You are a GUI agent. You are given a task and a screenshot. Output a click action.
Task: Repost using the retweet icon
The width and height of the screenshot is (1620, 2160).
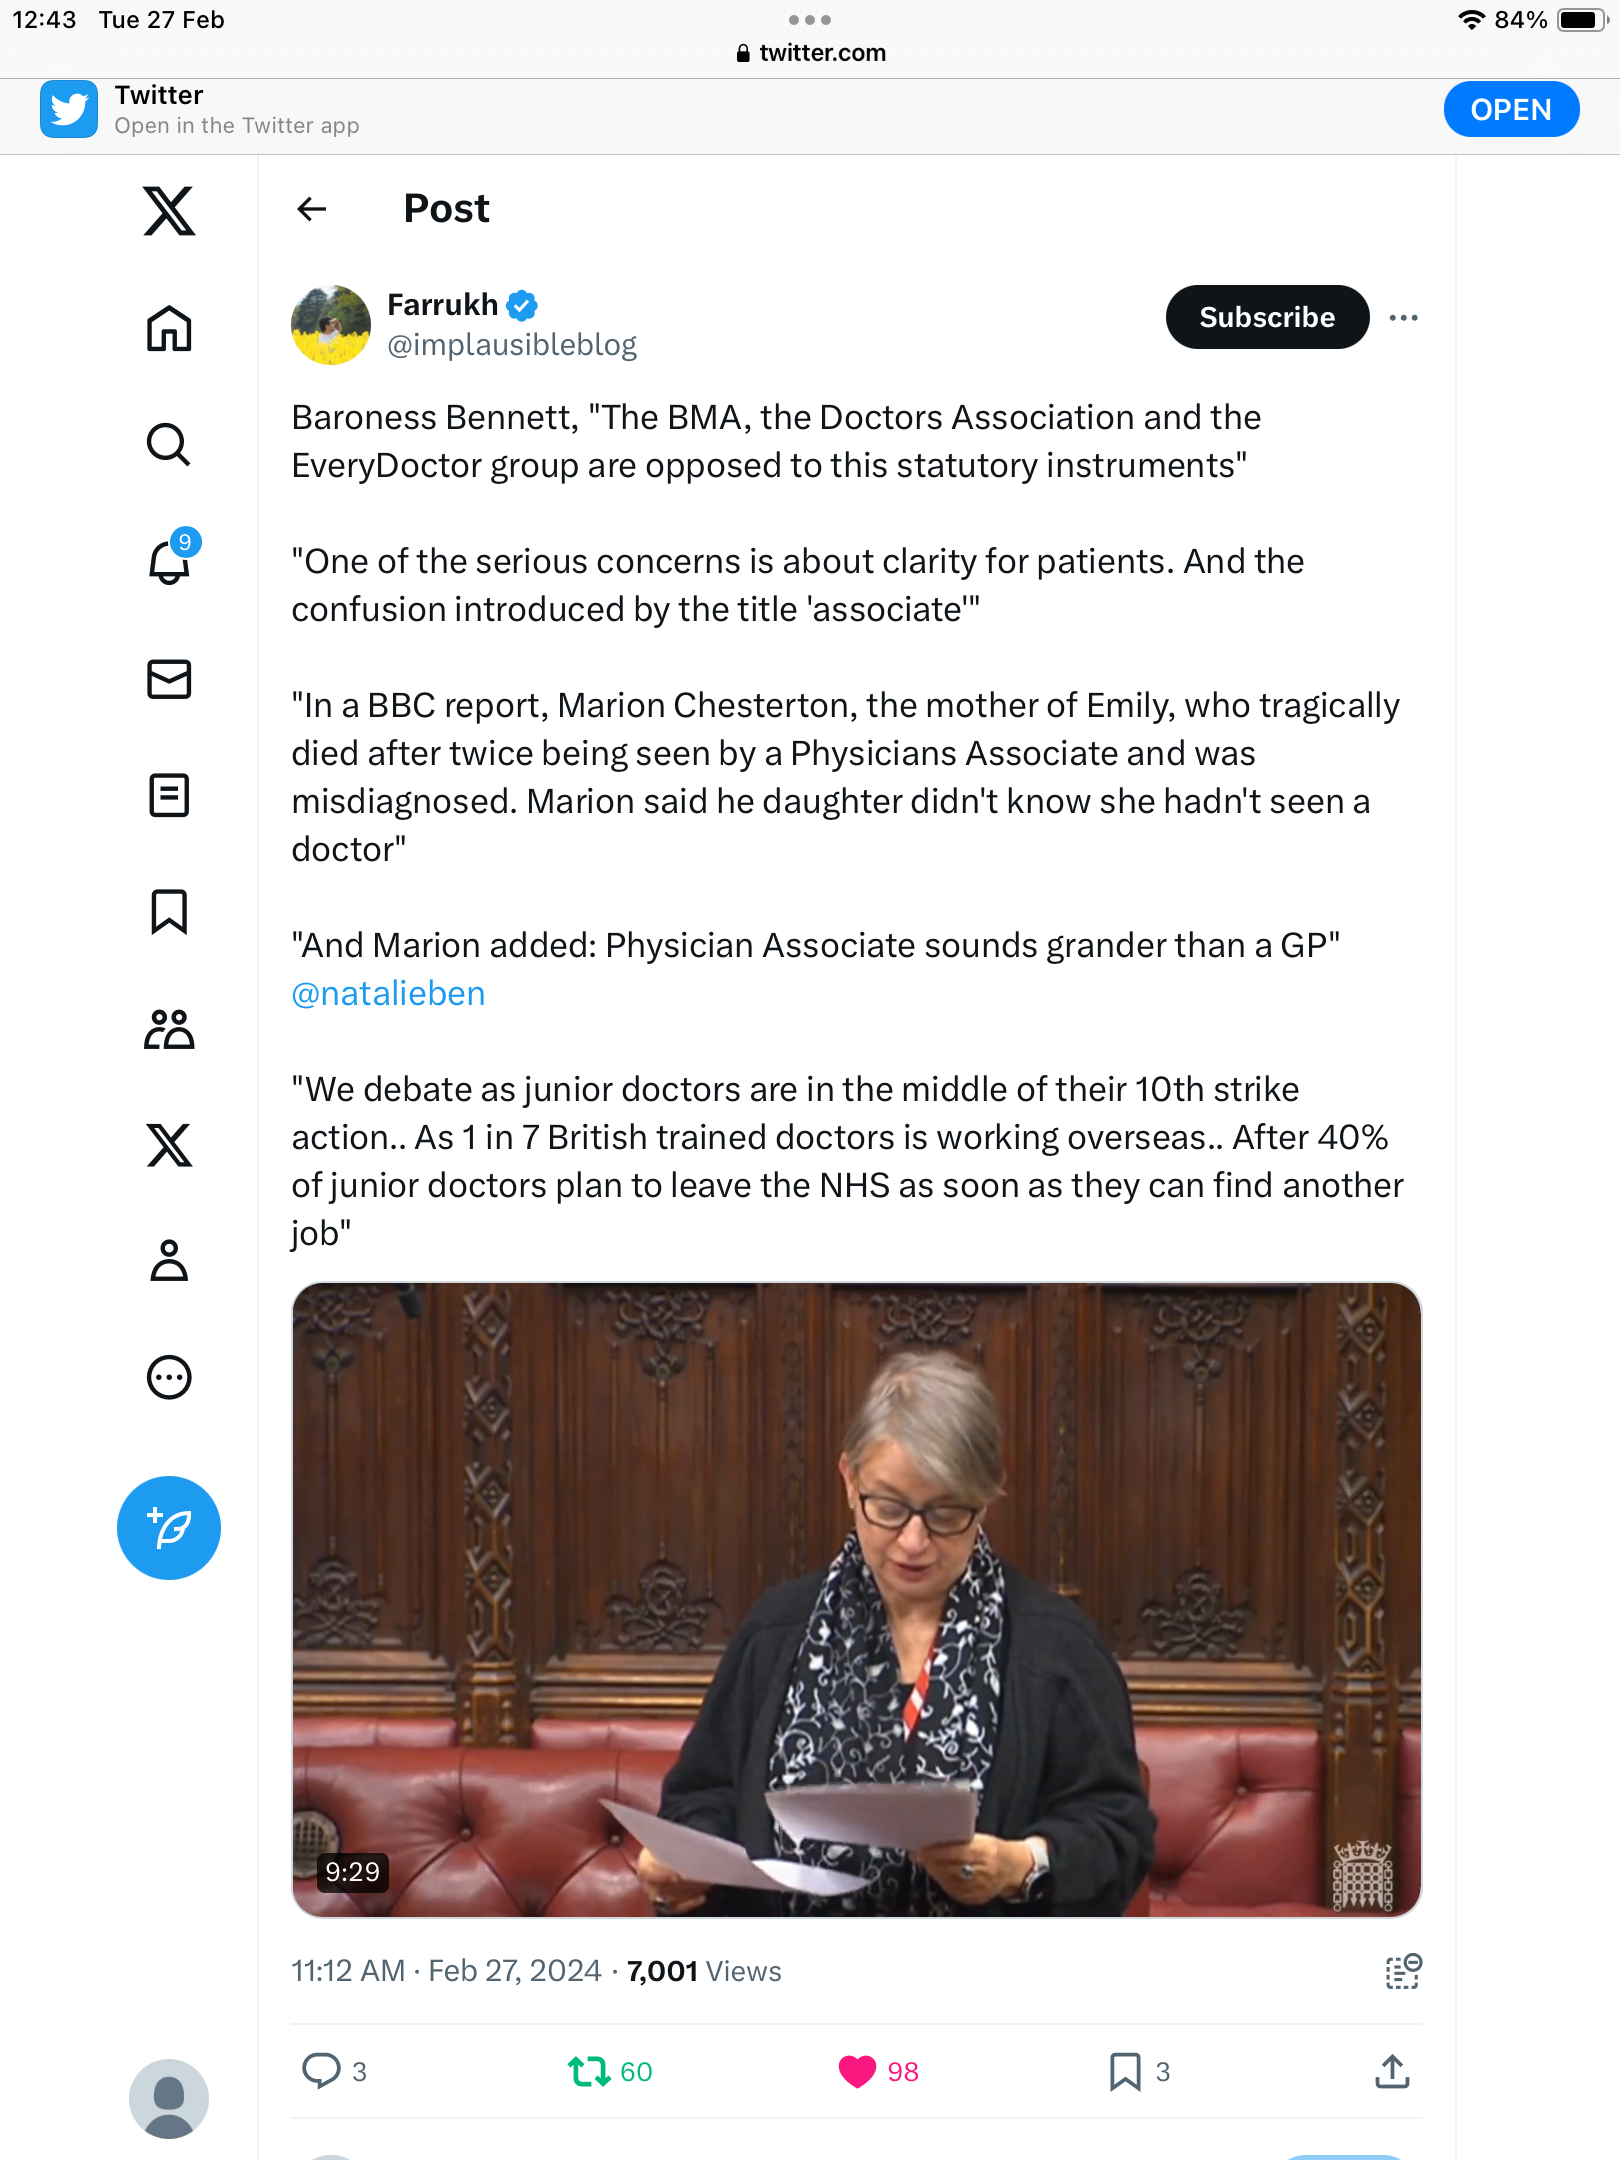tap(589, 2071)
